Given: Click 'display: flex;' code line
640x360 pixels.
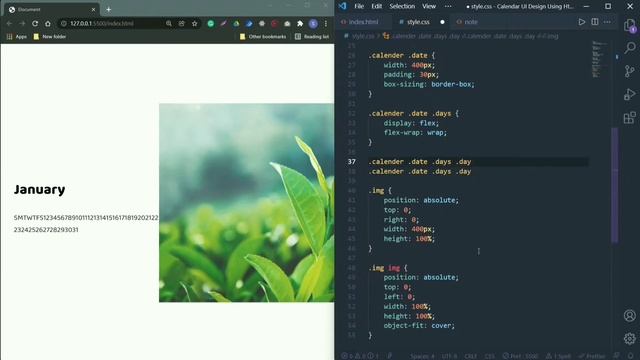Looking at the screenshot, I should (411, 123).
